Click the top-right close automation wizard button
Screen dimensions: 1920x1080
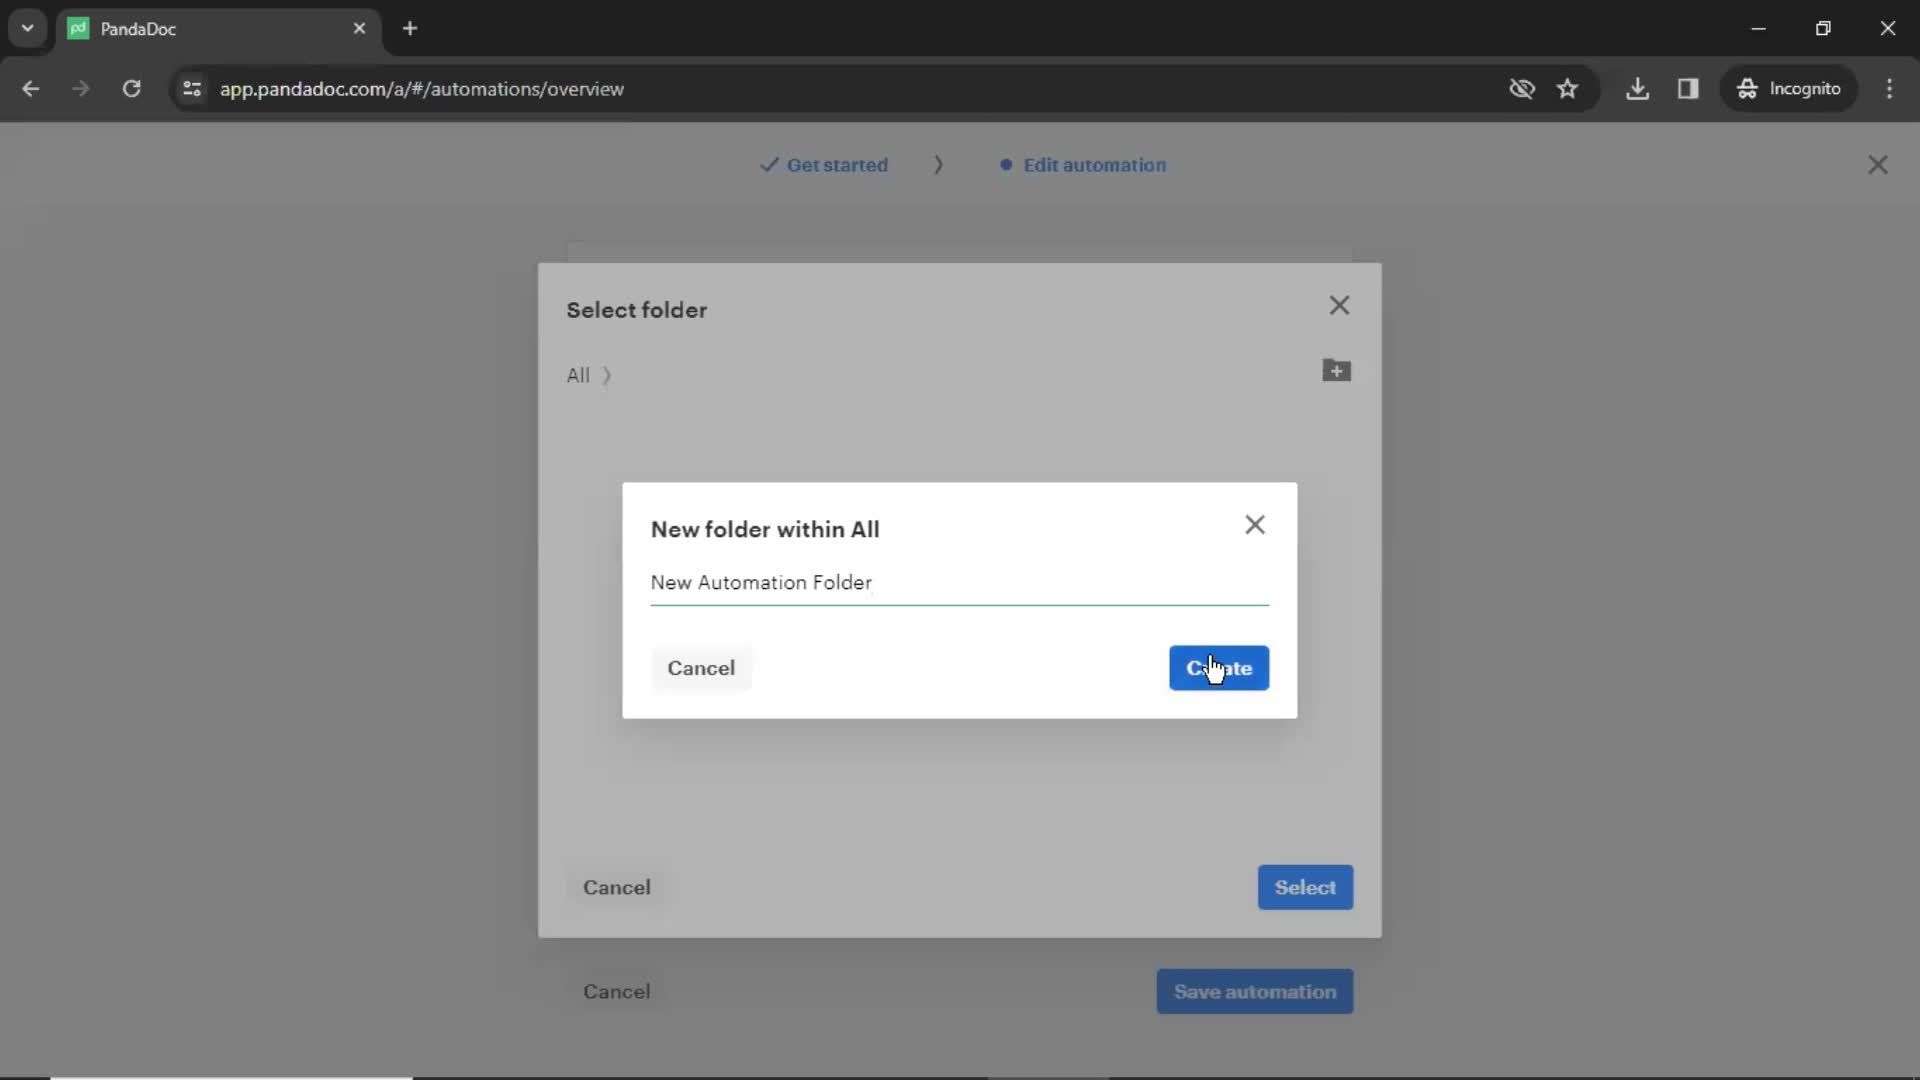click(1879, 164)
